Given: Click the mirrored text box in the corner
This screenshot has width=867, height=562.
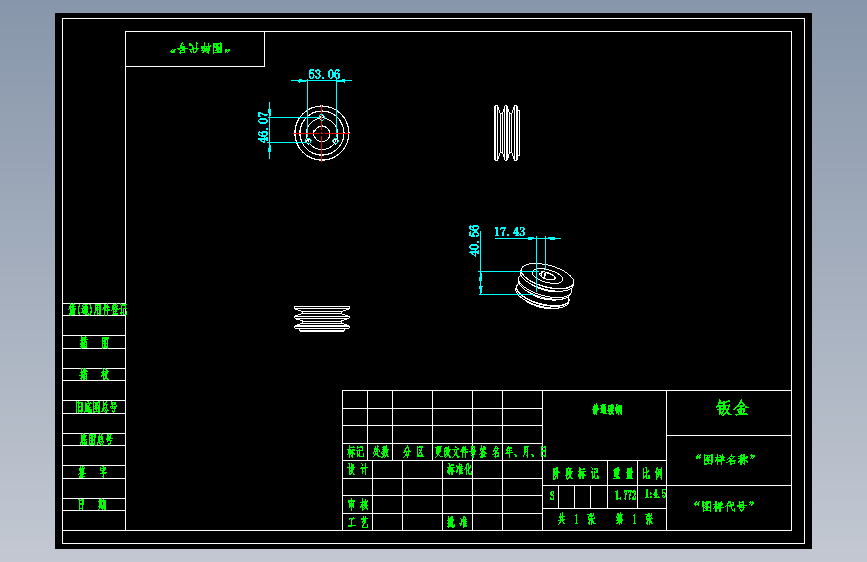Looking at the screenshot, I should click(195, 49).
